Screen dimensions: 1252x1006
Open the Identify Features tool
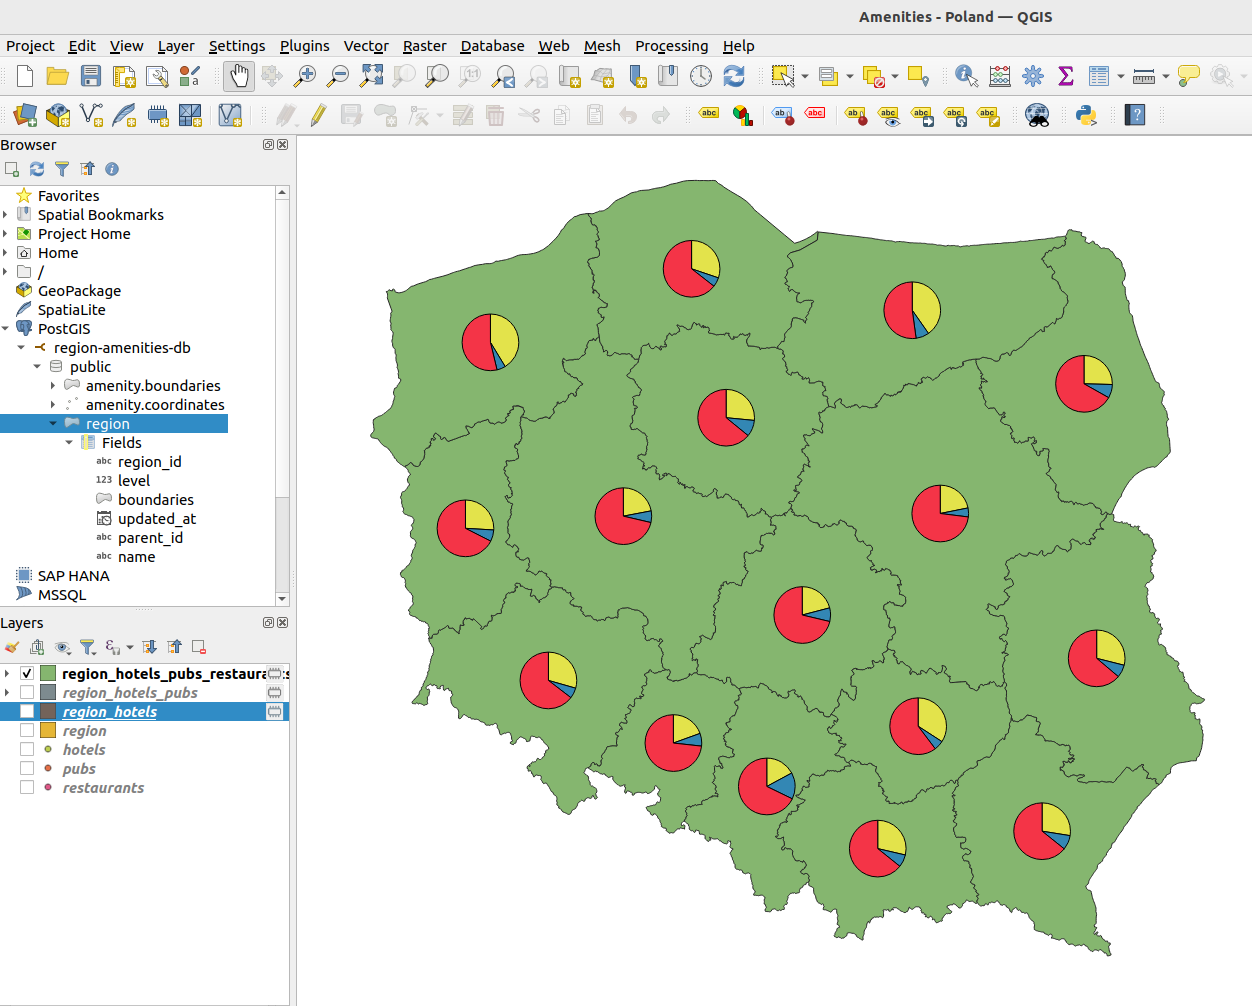[966, 76]
